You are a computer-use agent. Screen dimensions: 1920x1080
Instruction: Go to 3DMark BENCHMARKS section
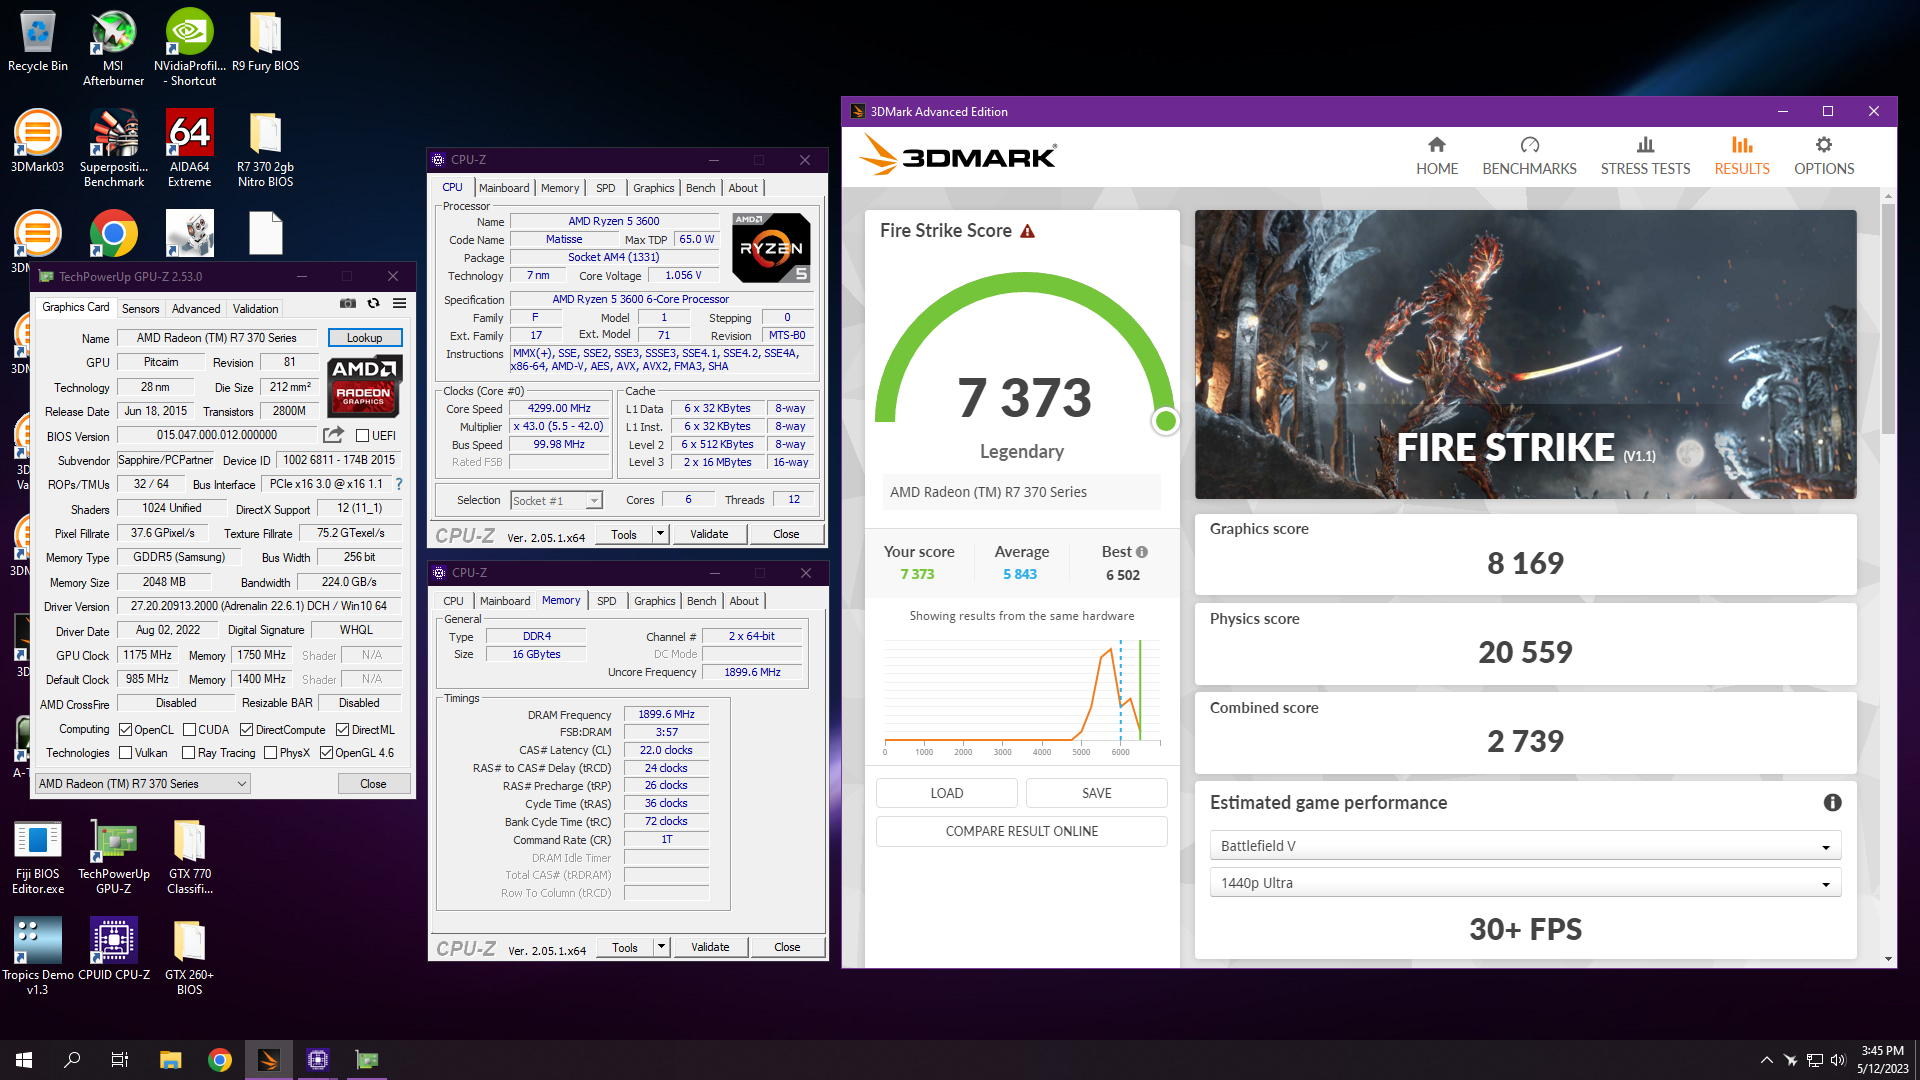1529,157
